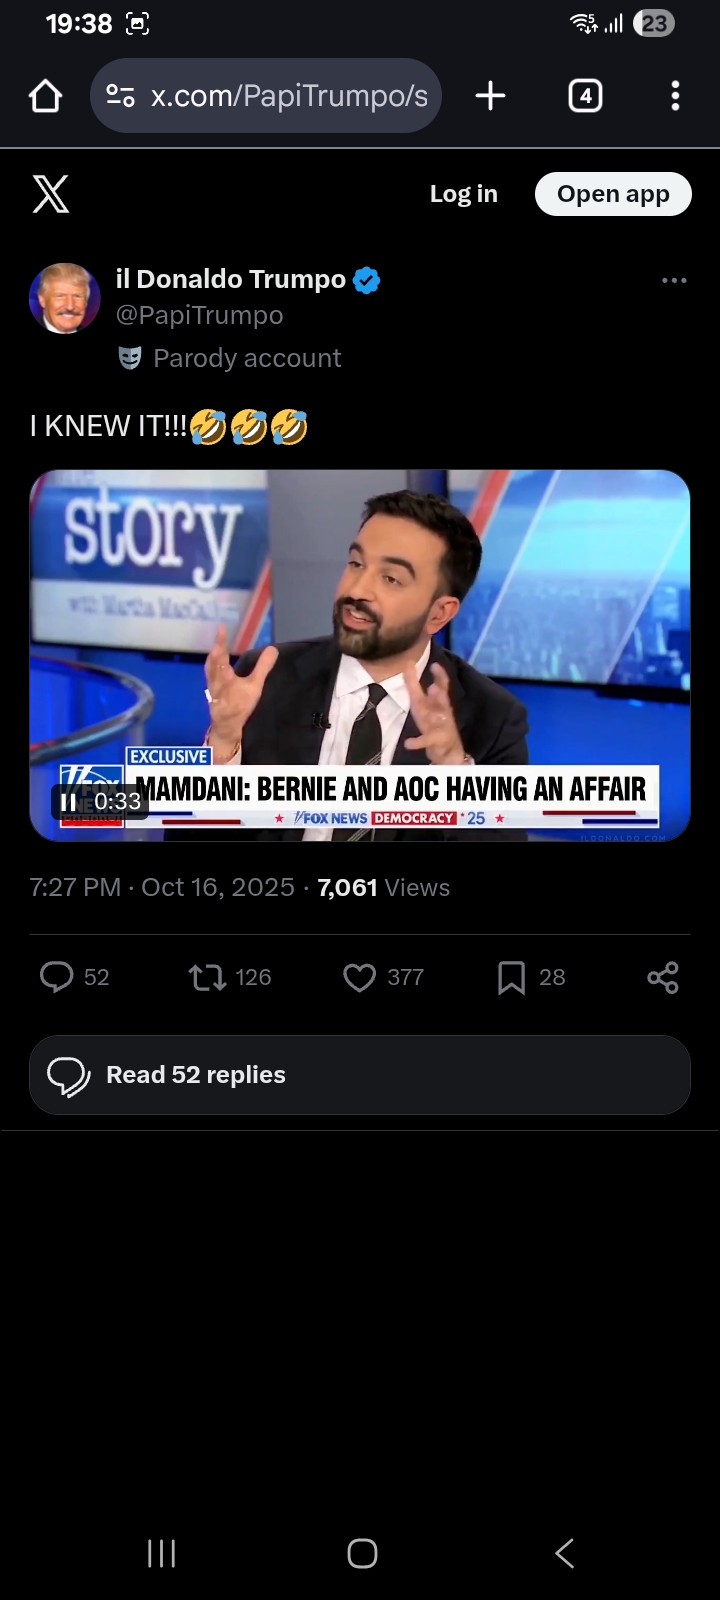Open the post's more options menu
The height and width of the screenshot is (1600, 720).
click(674, 281)
